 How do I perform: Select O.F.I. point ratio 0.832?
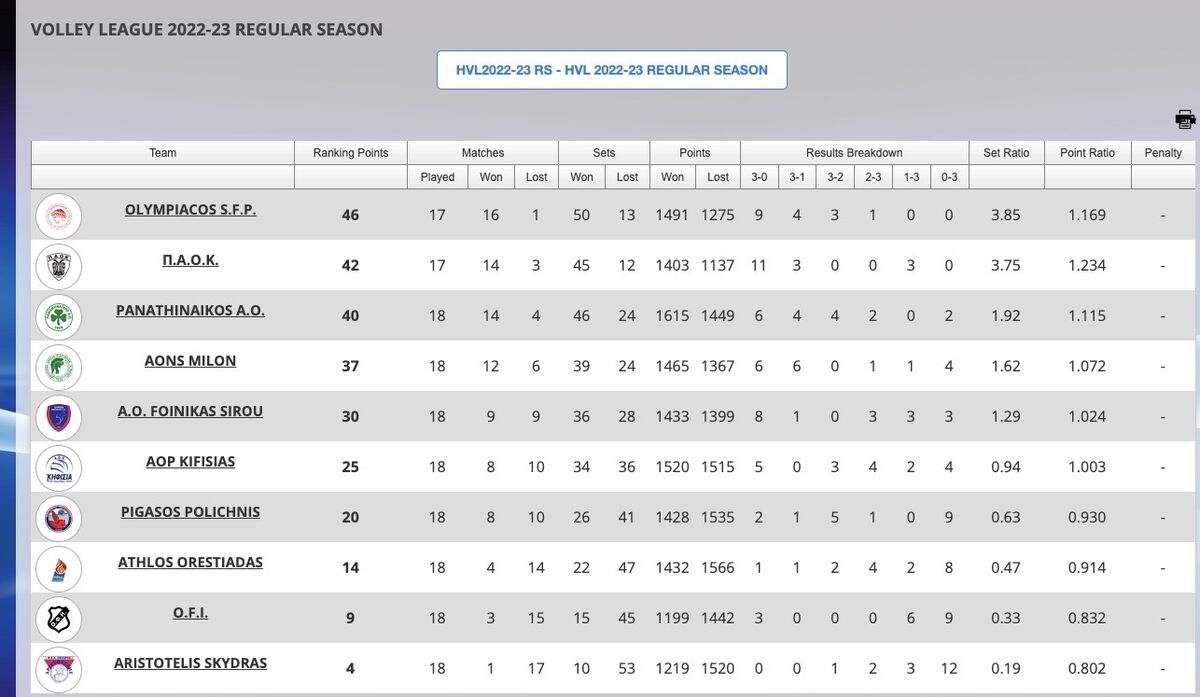click(x=1087, y=618)
